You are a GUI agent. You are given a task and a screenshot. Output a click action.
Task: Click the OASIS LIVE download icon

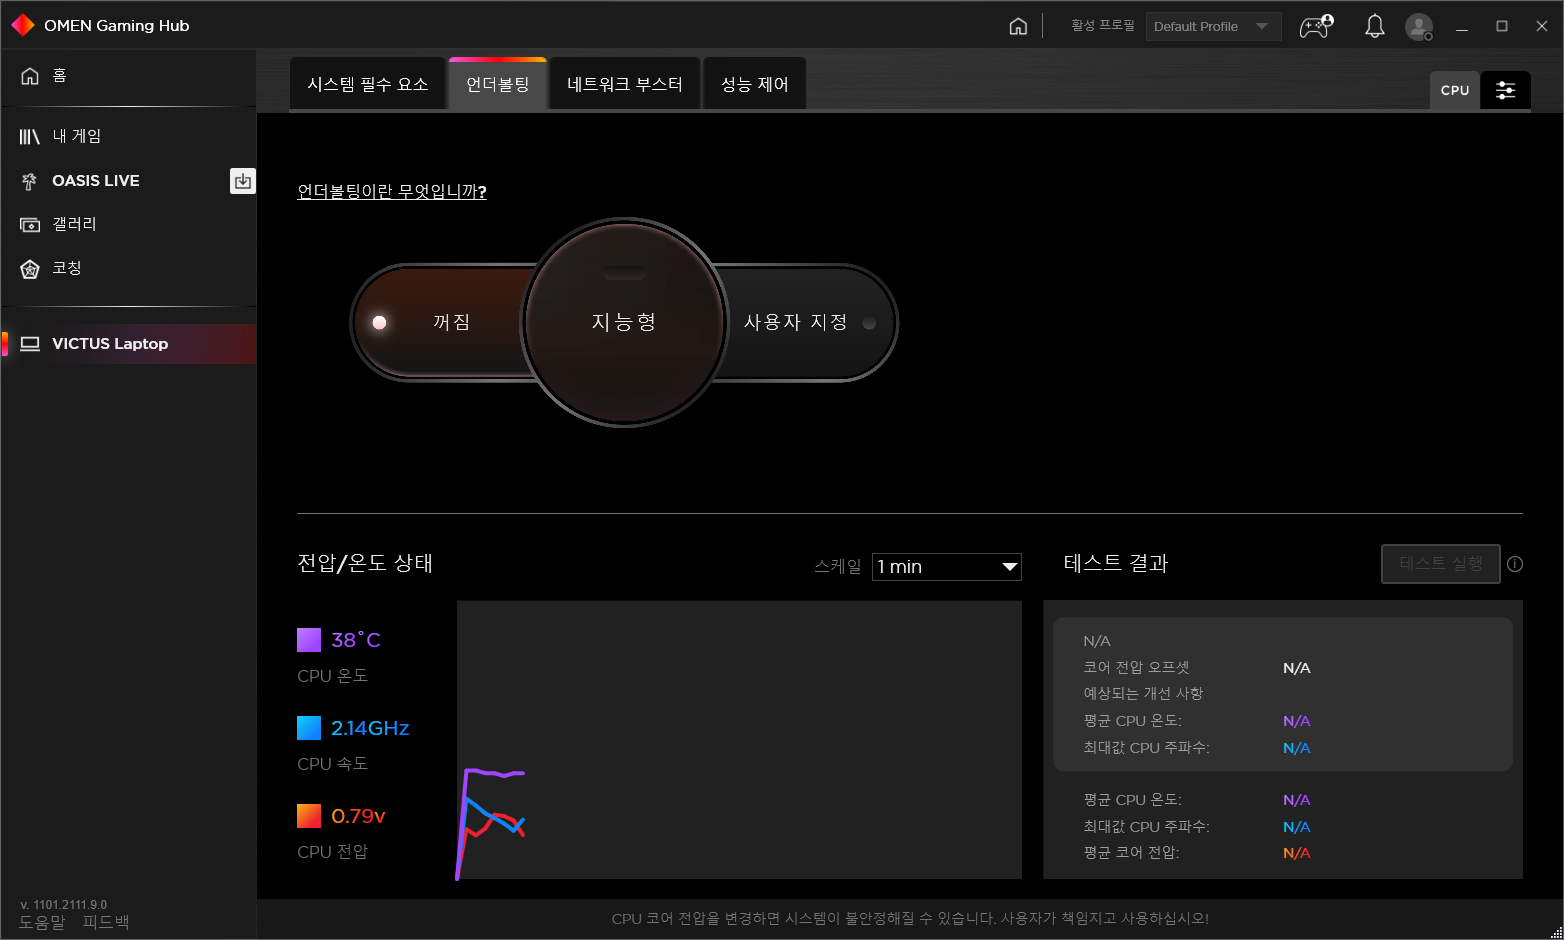(x=242, y=181)
